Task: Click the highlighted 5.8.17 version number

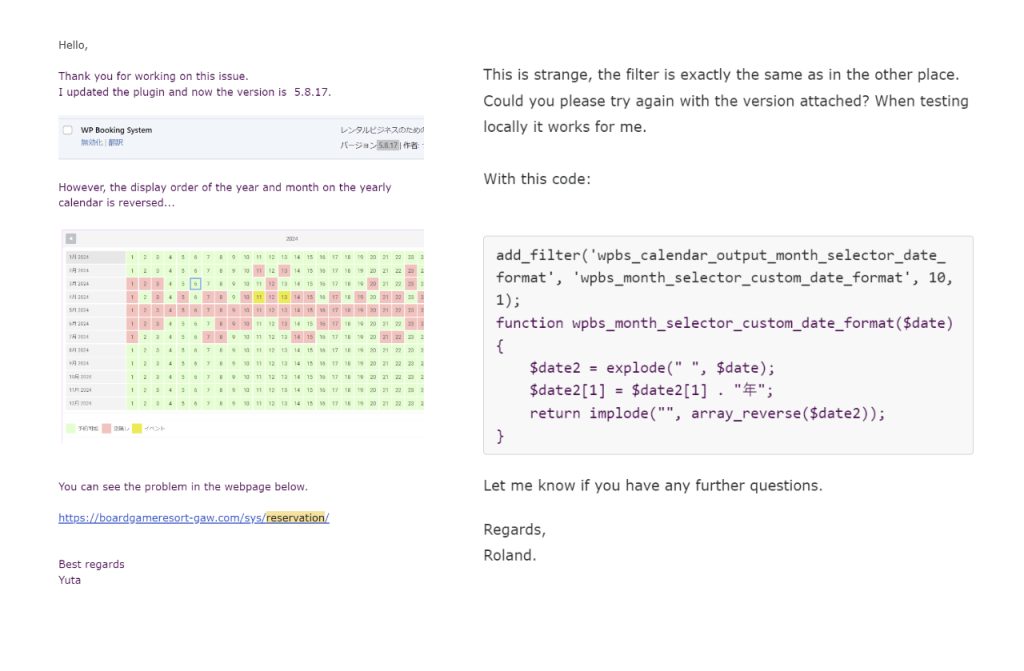Action: [x=387, y=145]
